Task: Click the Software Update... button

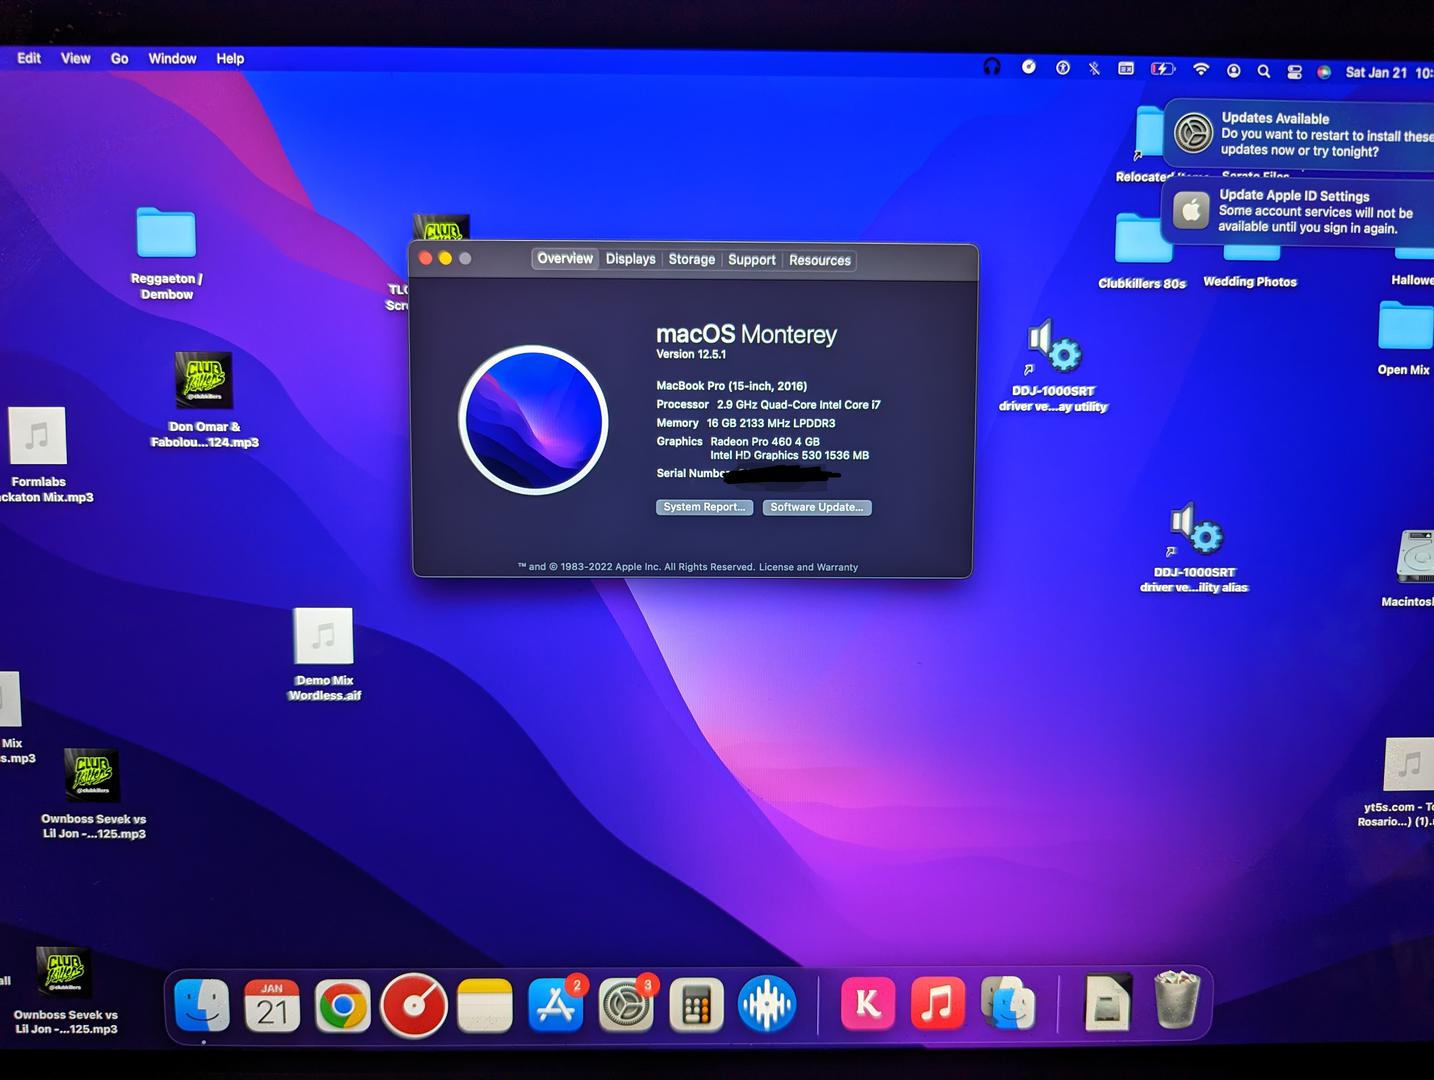Action: pos(817,507)
